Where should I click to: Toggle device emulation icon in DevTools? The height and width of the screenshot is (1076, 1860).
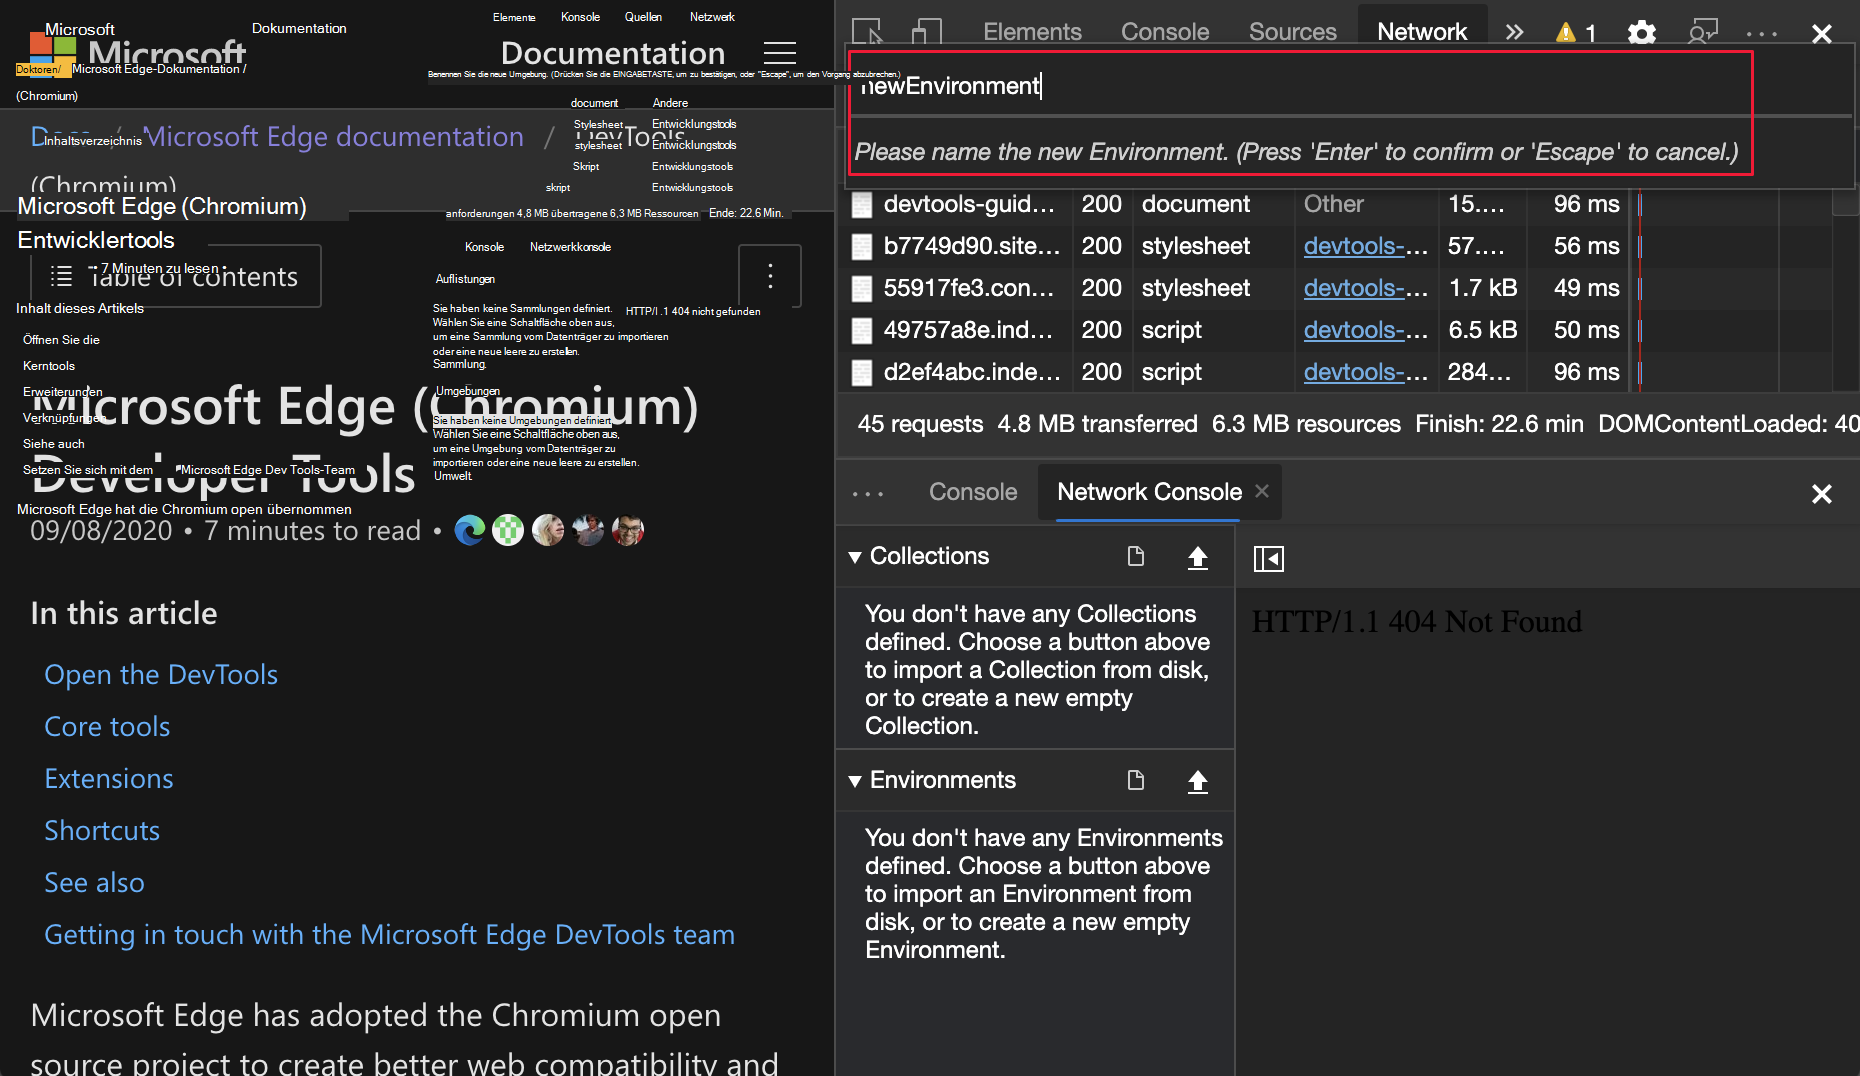click(927, 32)
